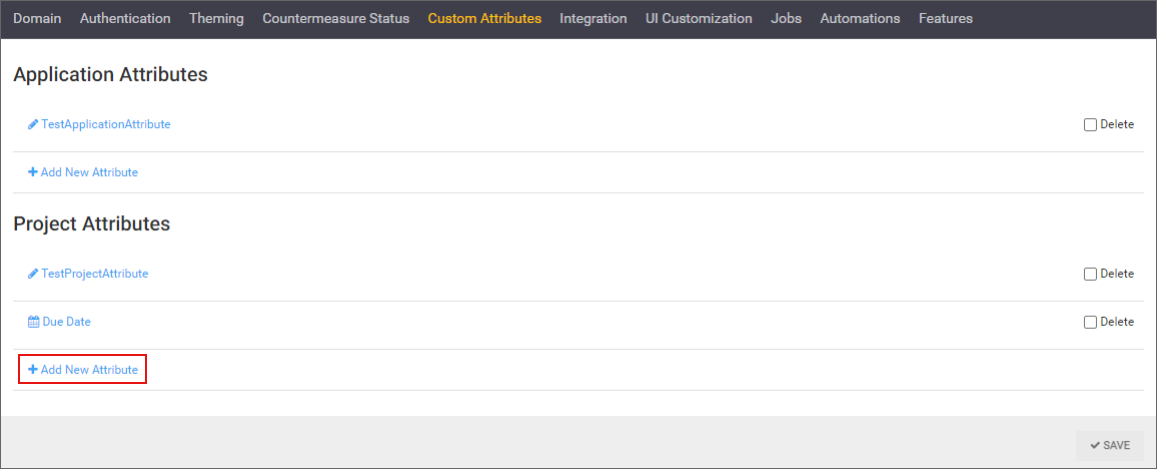This screenshot has height=469, width=1157.
Task: Select the Features tab
Action: [945, 19]
